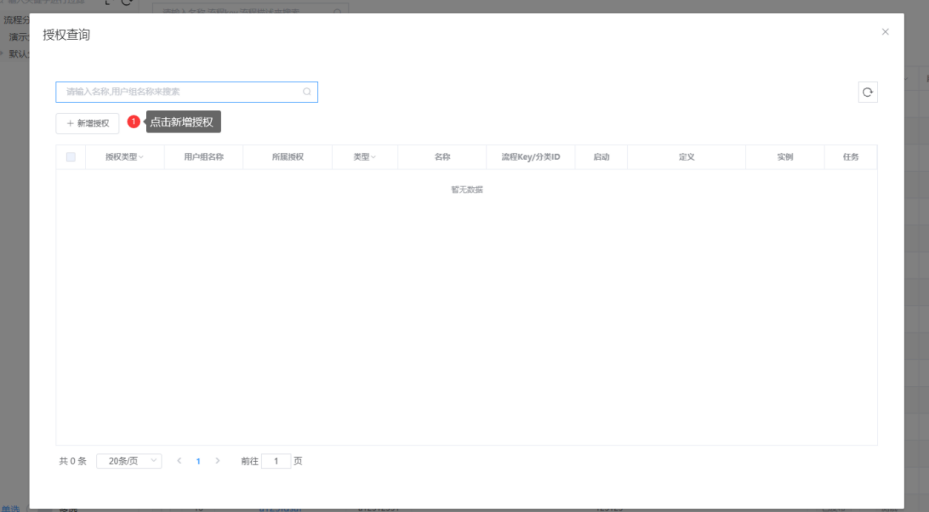The width and height of the screenshot is (929, 512).
Task: Refresh the authorization list
Action: [x=868, y=92]
